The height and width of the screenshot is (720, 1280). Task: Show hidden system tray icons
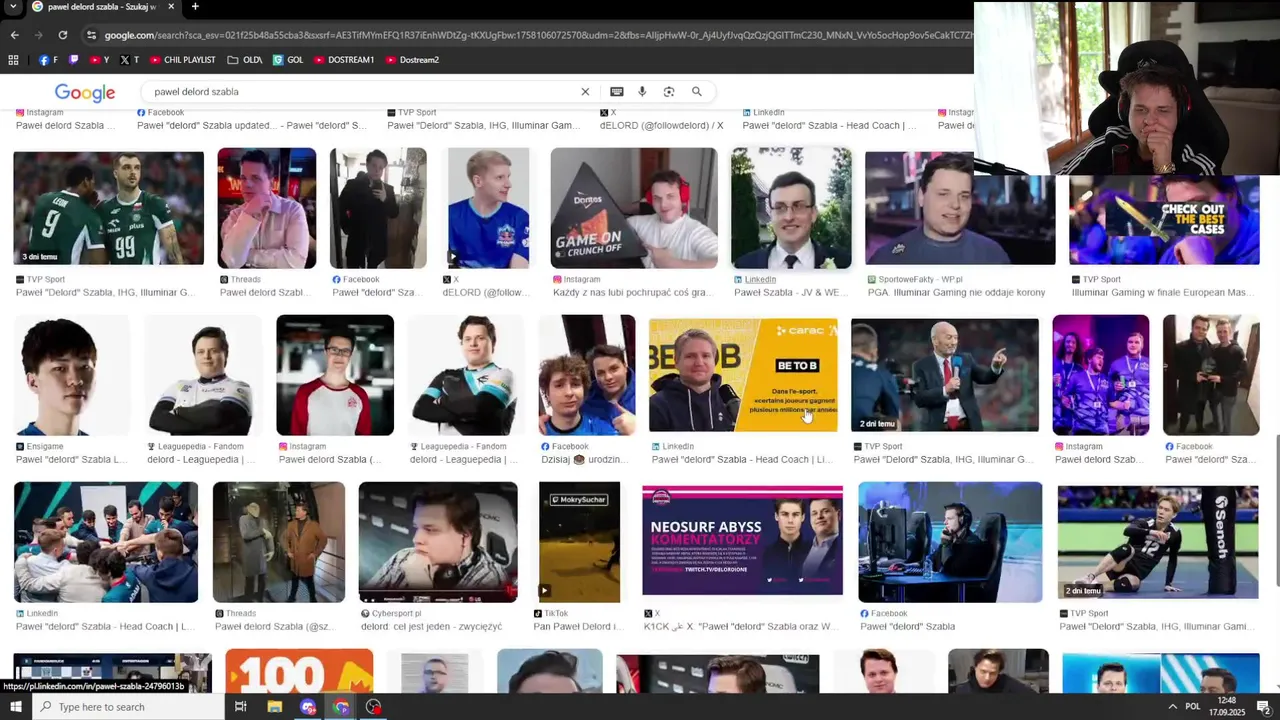pos(1173,707)
